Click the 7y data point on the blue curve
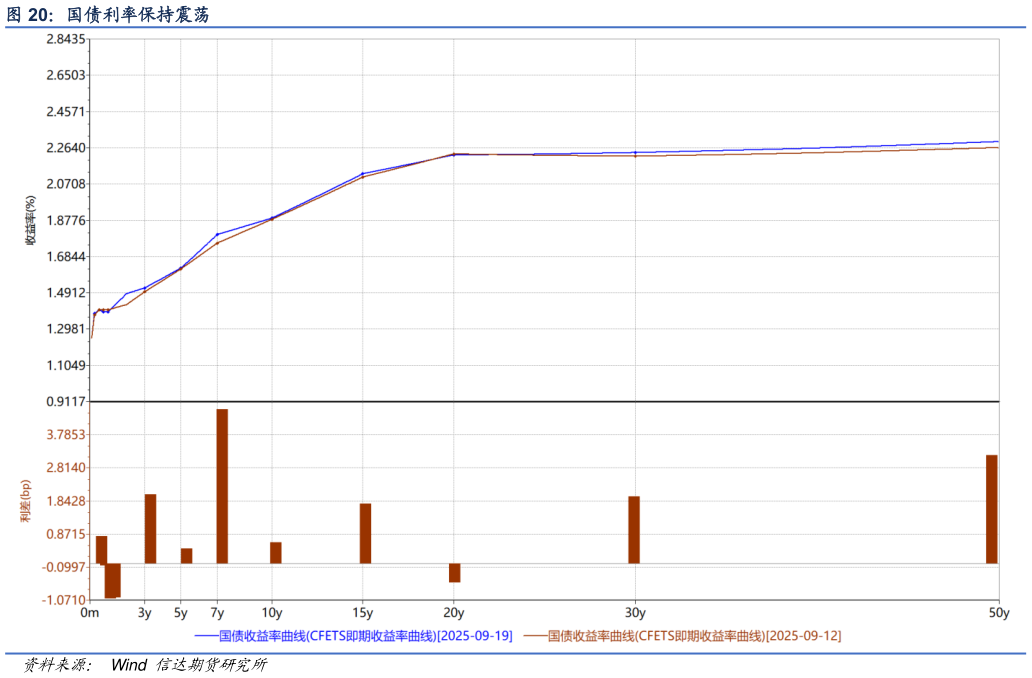The image size is (1032, 678). coord(217,234)
